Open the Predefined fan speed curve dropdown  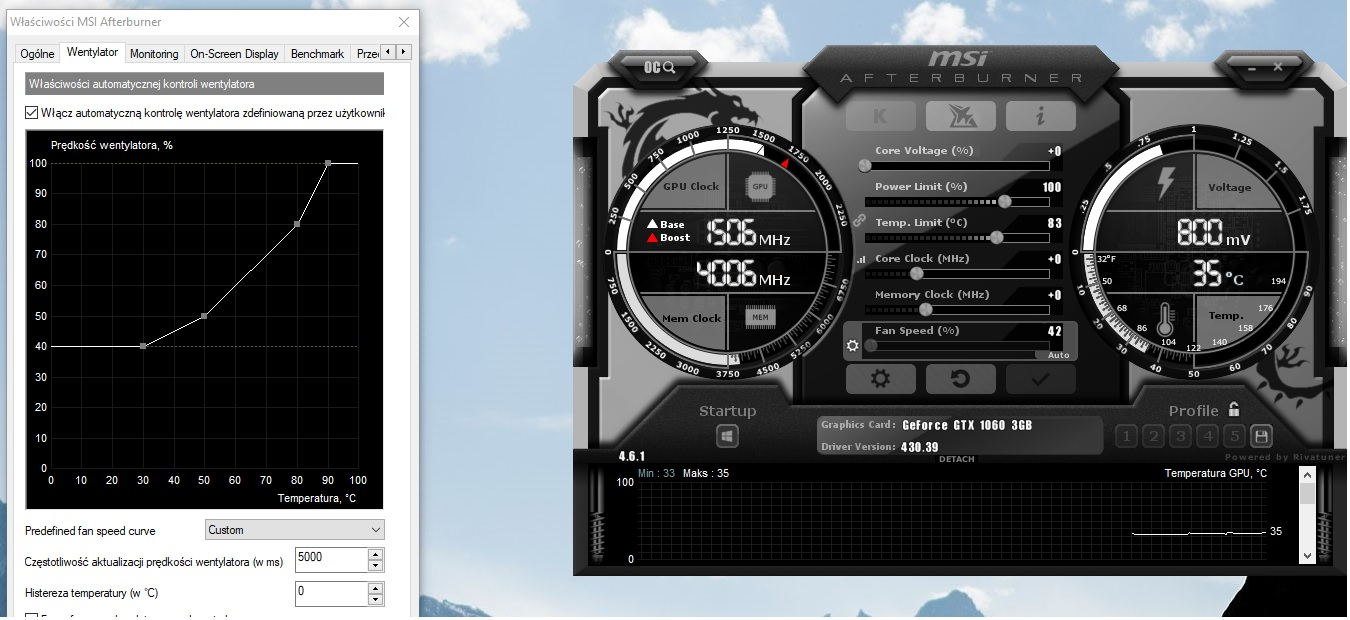294,530
